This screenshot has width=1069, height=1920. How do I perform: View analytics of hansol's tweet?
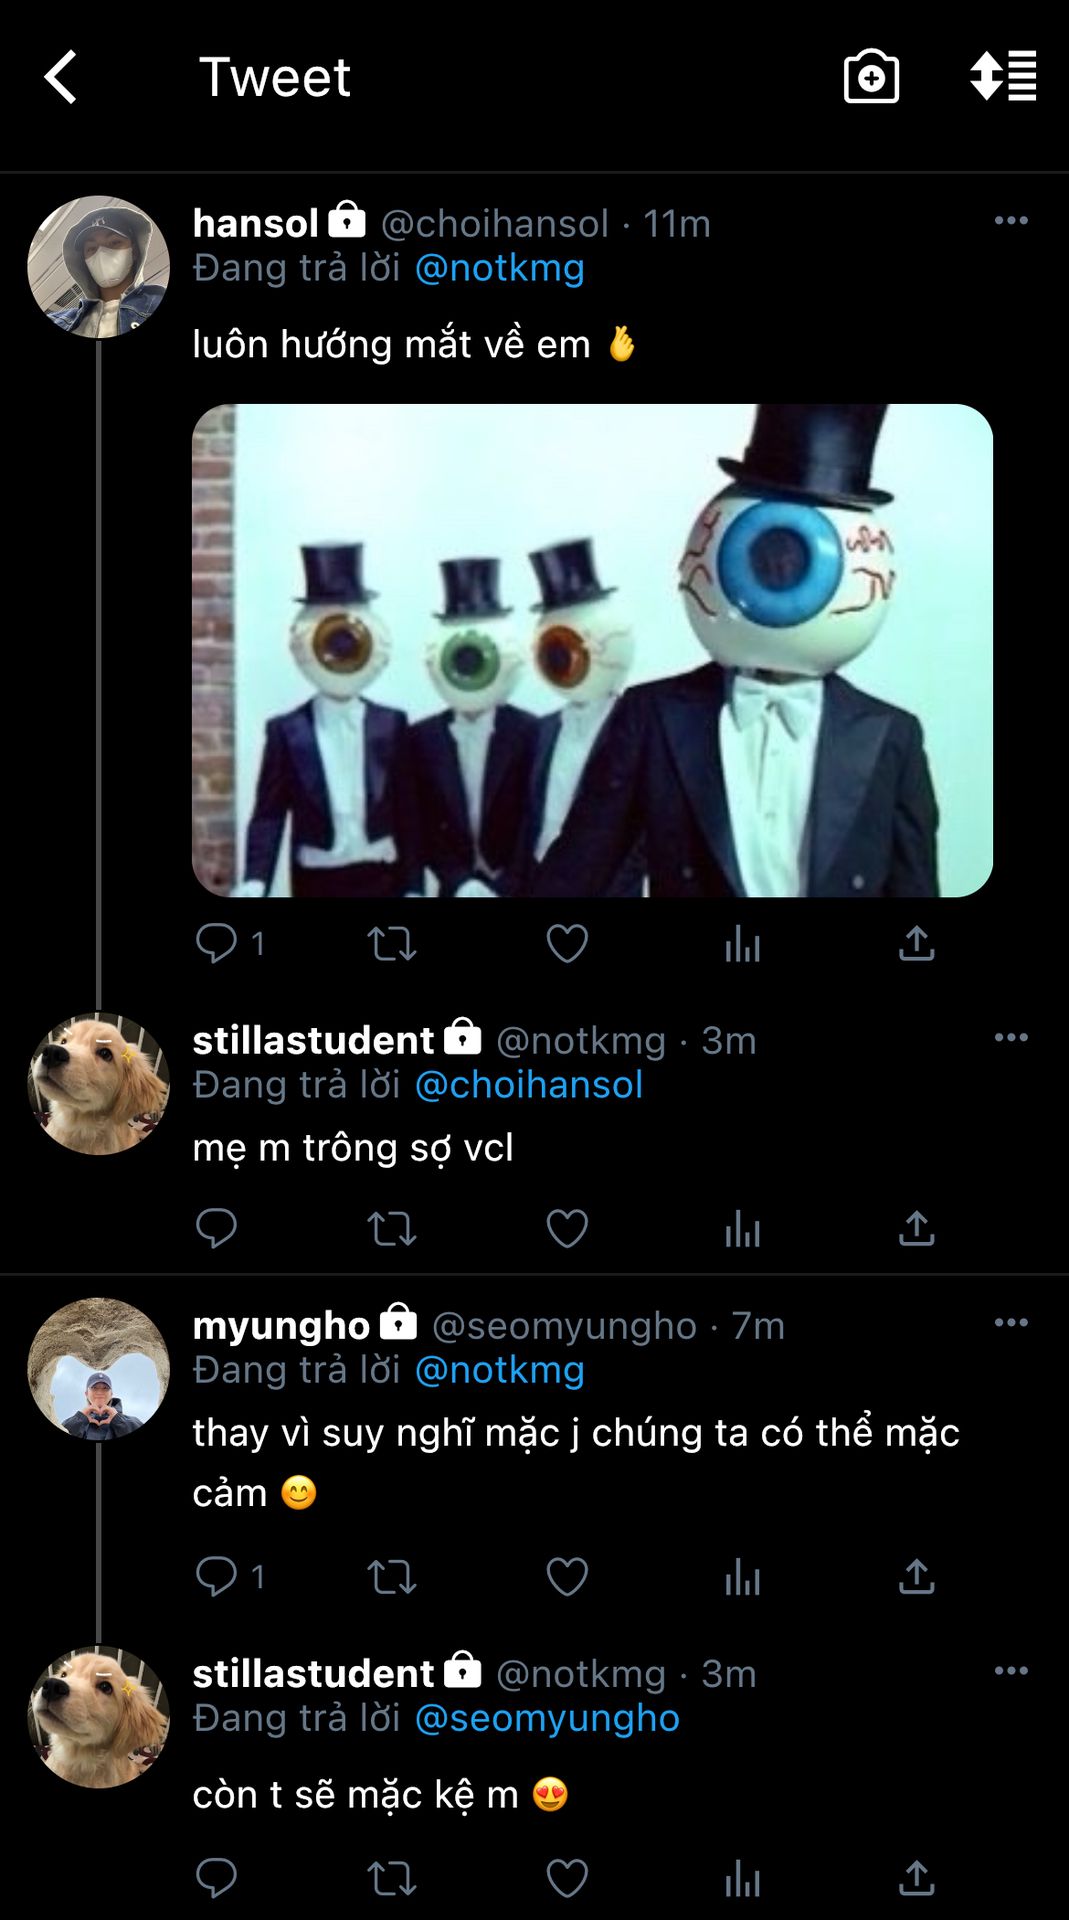click(742, 943)
